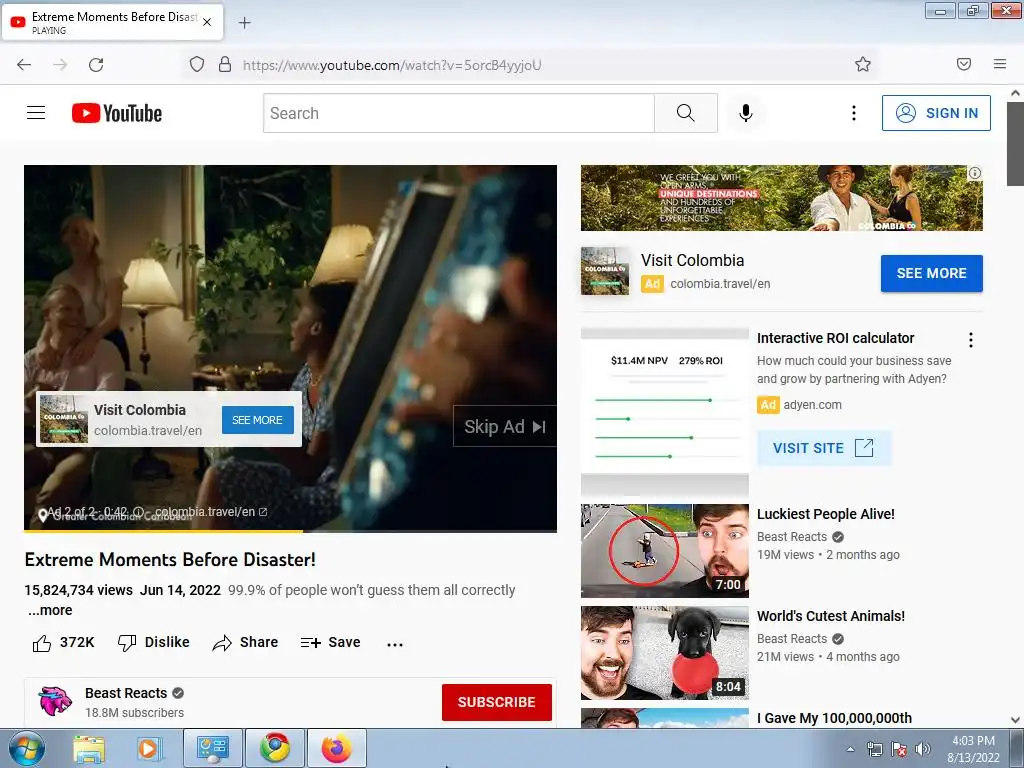The image size is (1024, 768).
Task: Show hidden system tray icons
Action: [850, 749]
